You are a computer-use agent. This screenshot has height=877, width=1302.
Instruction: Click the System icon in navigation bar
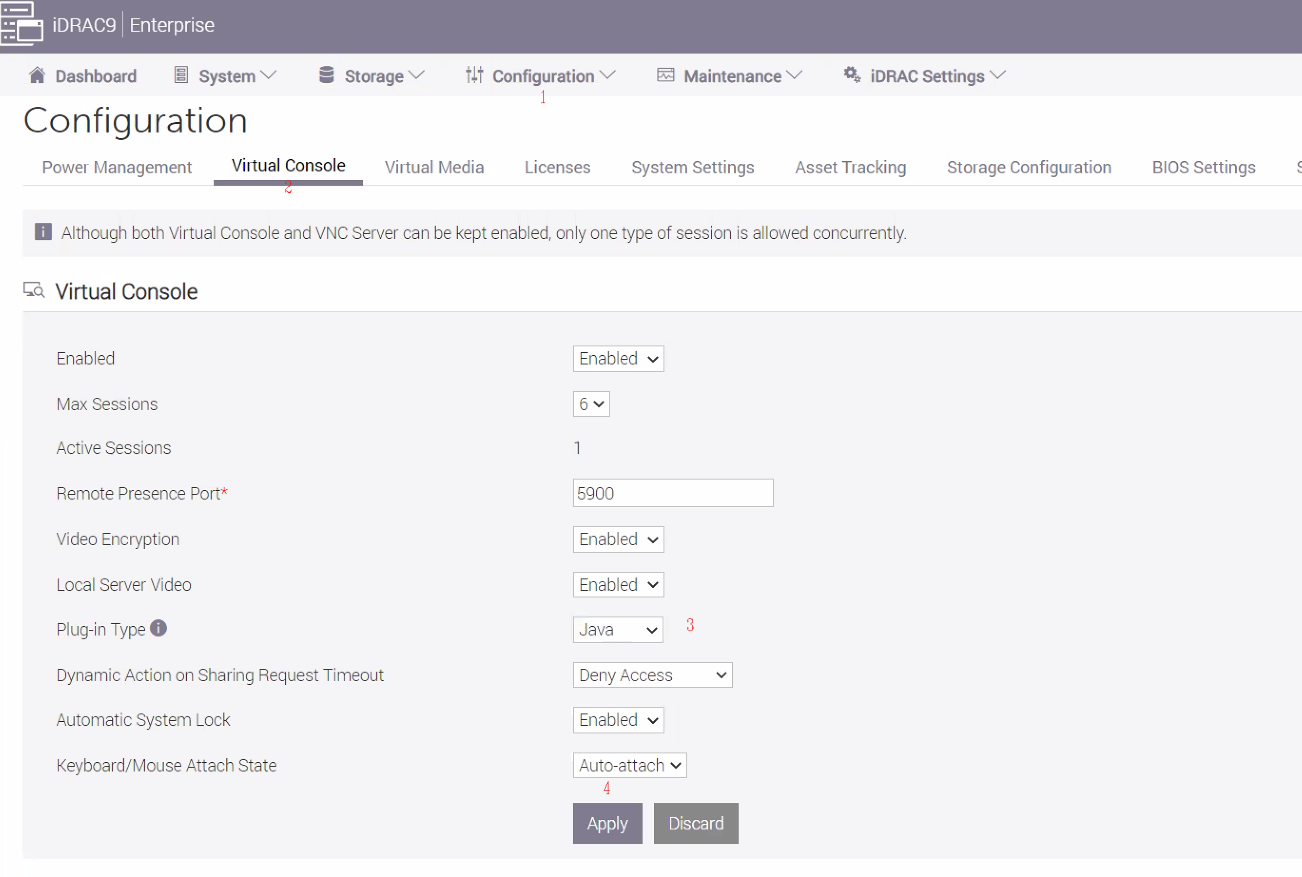[182, 75]
